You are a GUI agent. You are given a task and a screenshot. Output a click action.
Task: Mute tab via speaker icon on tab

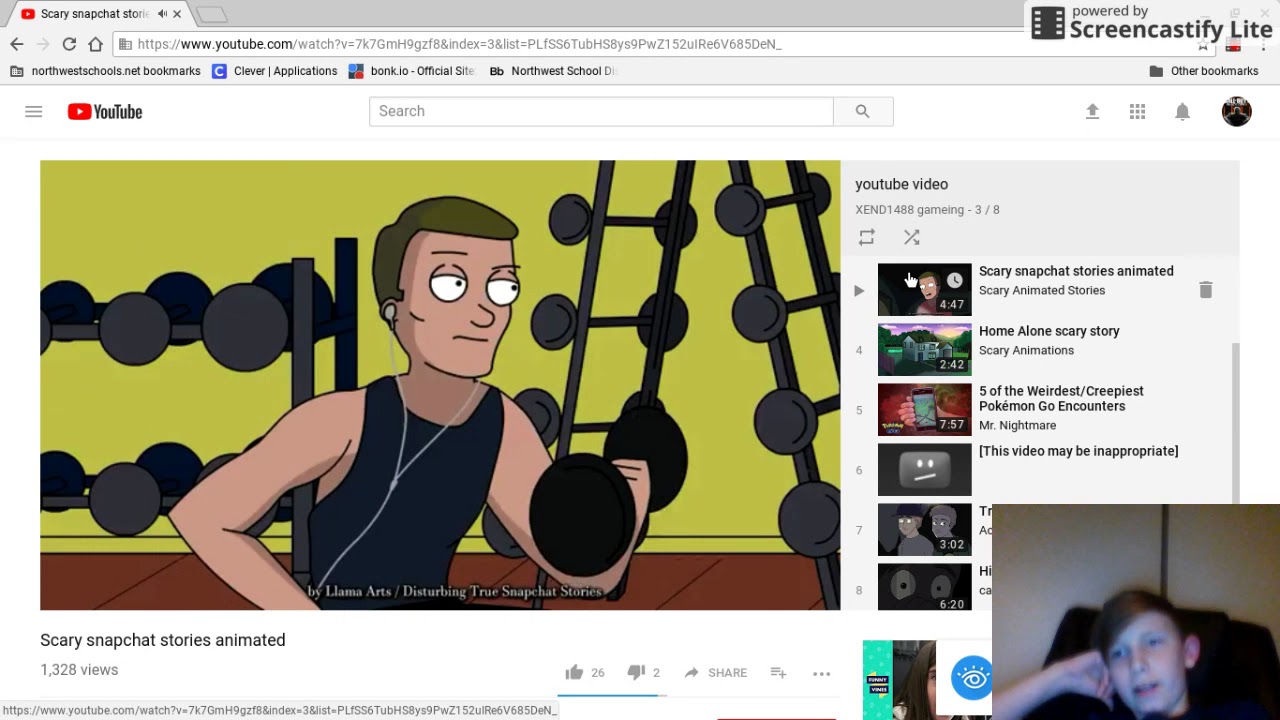(162, 14)
